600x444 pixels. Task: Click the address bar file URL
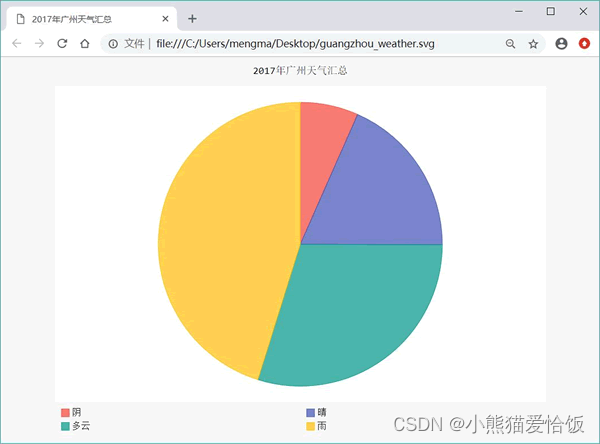295,44
